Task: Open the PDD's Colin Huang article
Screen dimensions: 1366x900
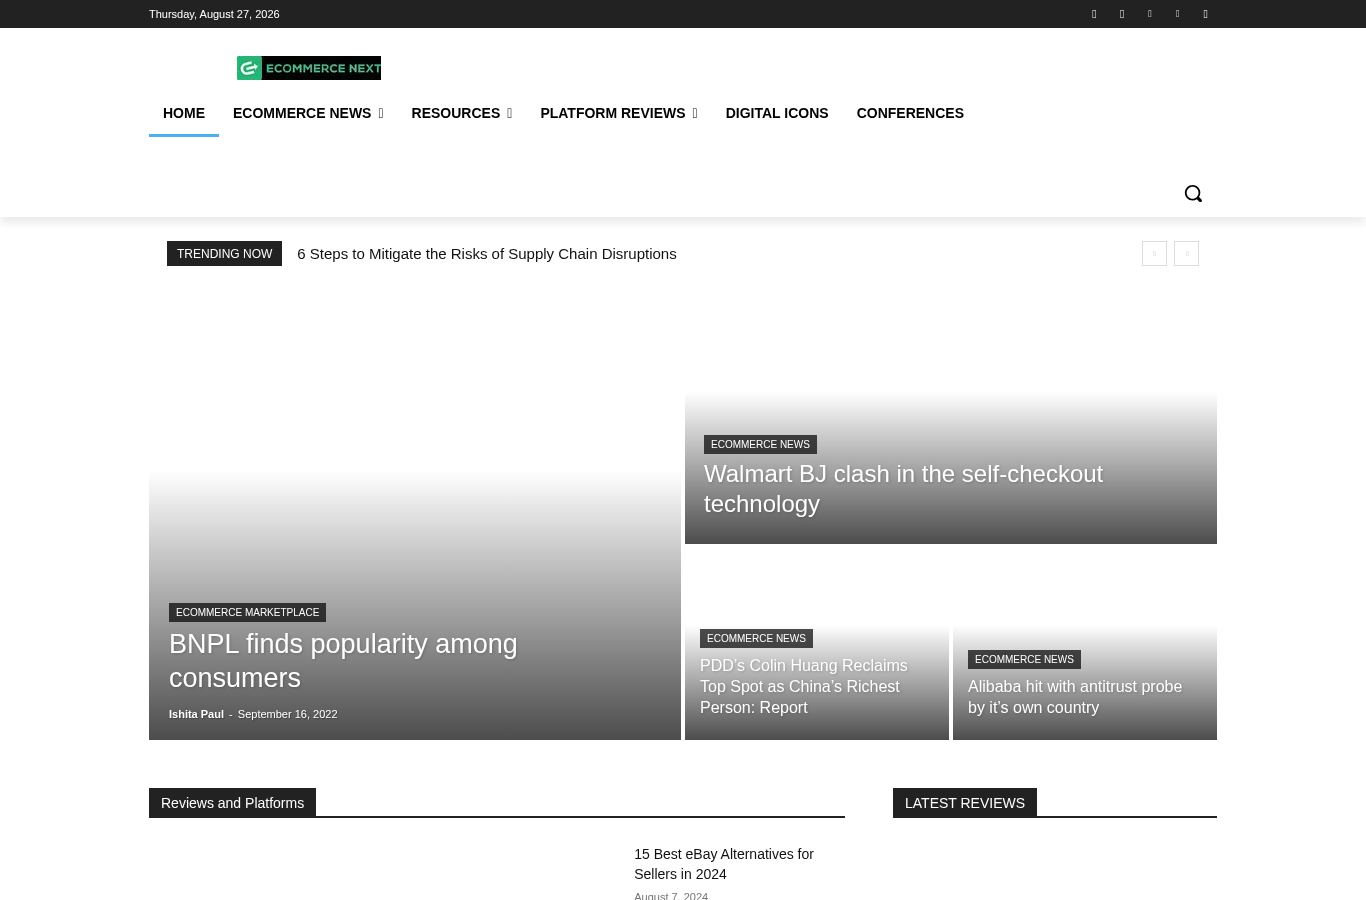Action: pos(804,687)
